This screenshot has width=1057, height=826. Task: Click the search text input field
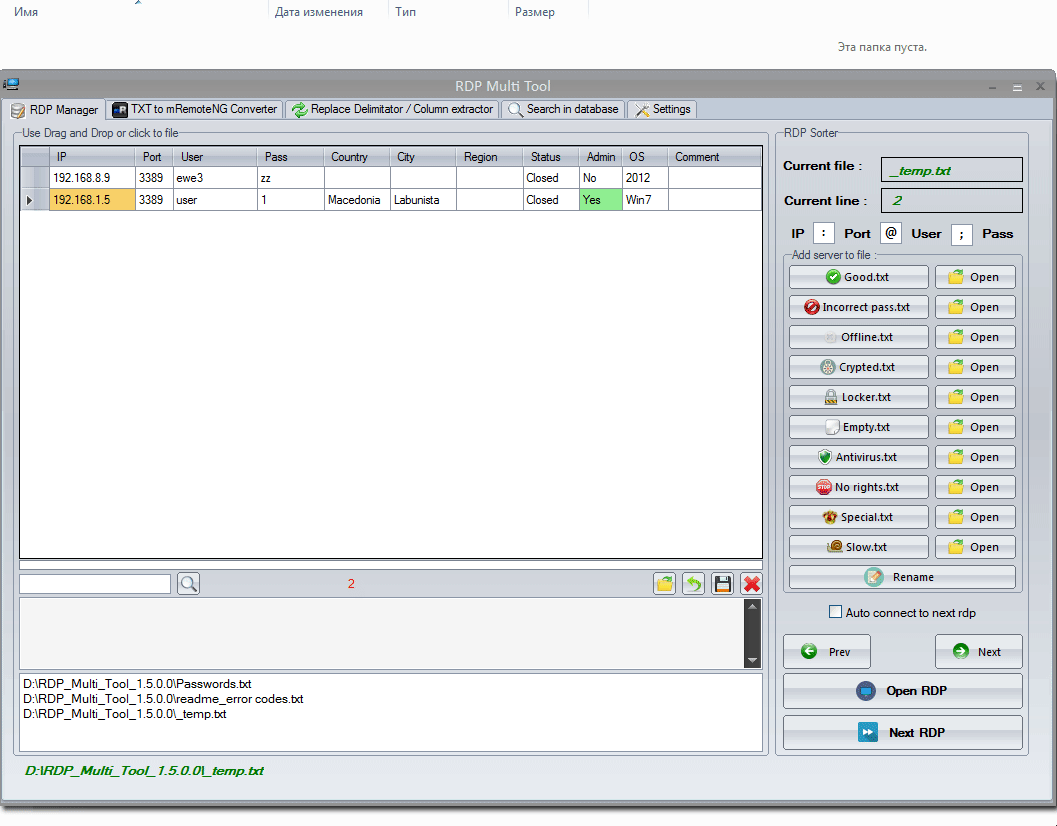tap(95, 584)
